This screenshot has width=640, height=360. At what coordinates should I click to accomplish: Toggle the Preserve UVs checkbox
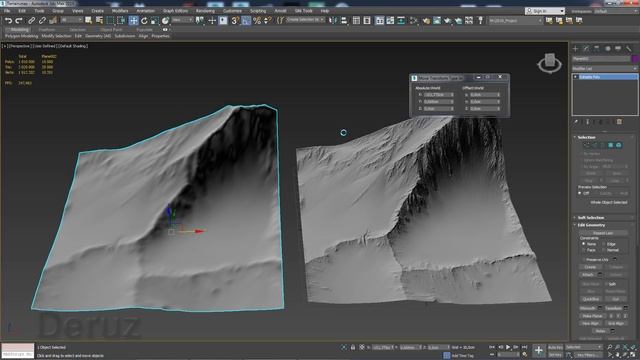(x=584, y=260)
